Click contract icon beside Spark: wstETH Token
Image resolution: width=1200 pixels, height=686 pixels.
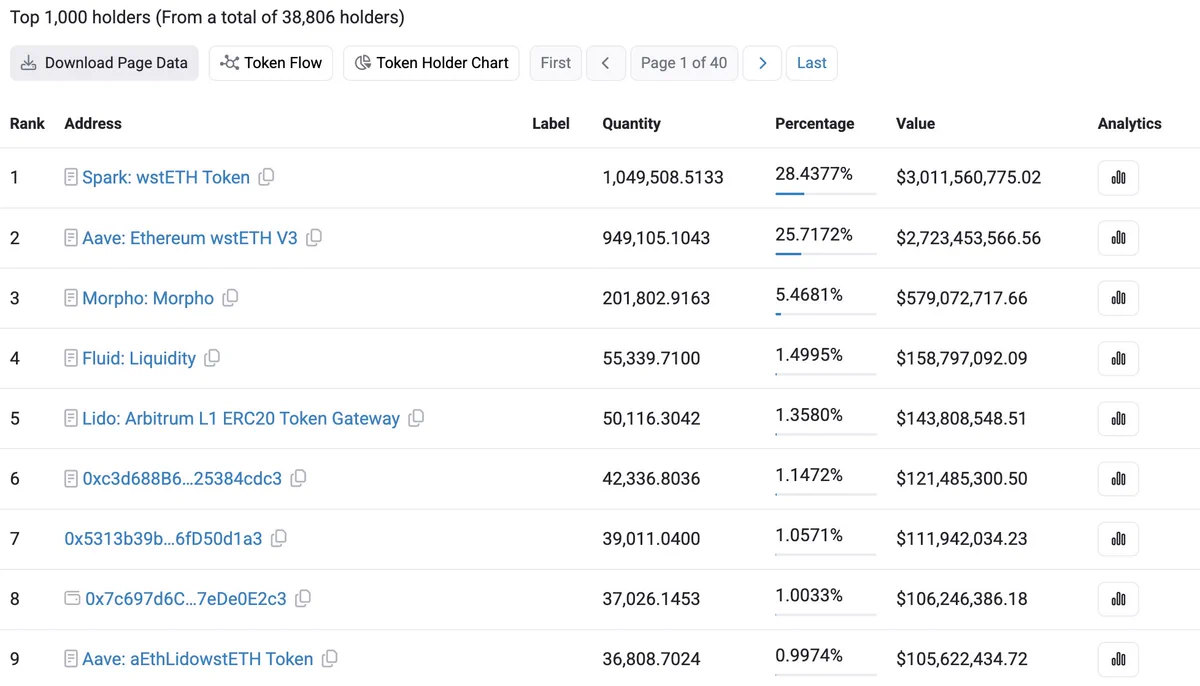tap(71, 177)
